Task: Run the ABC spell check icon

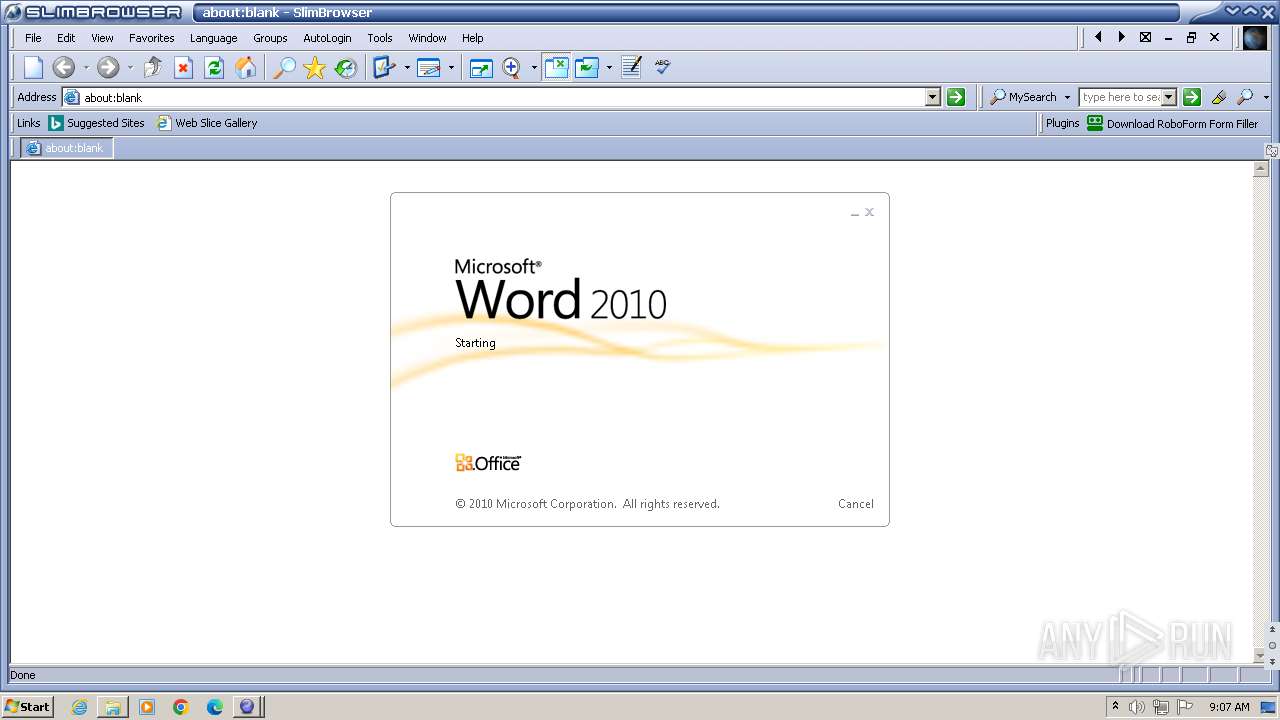Action: pos(662,67)
